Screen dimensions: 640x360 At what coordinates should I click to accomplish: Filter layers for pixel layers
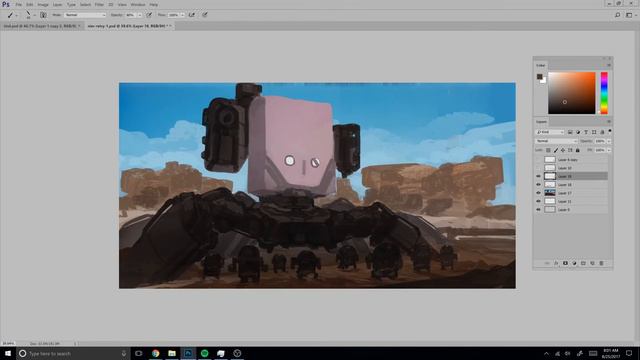click(570, 132)
